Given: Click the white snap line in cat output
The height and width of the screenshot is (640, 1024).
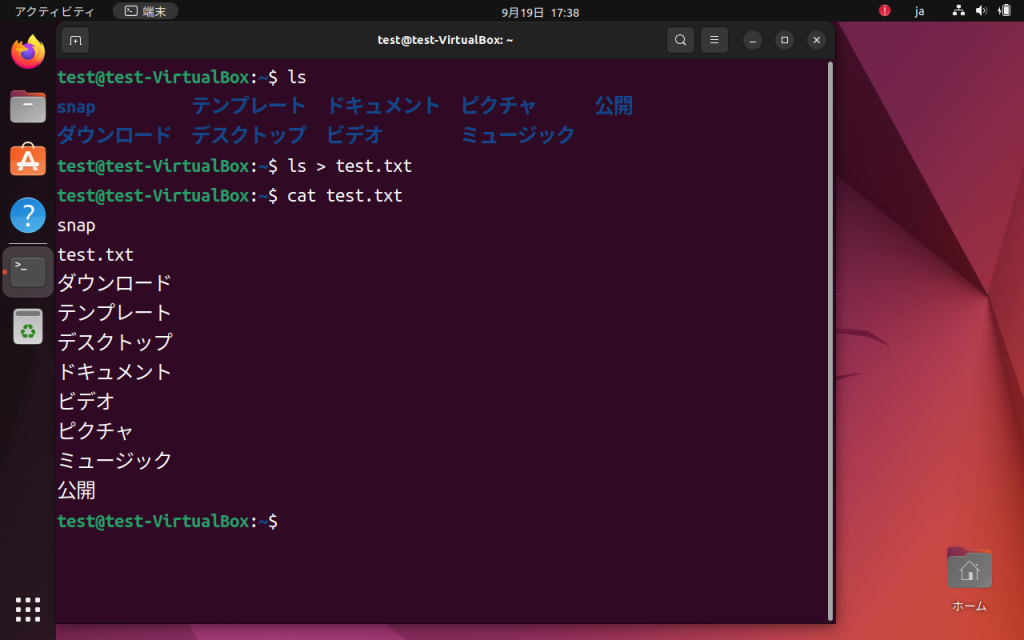Looking at the screenshot, I should click(x=76, y=225).
